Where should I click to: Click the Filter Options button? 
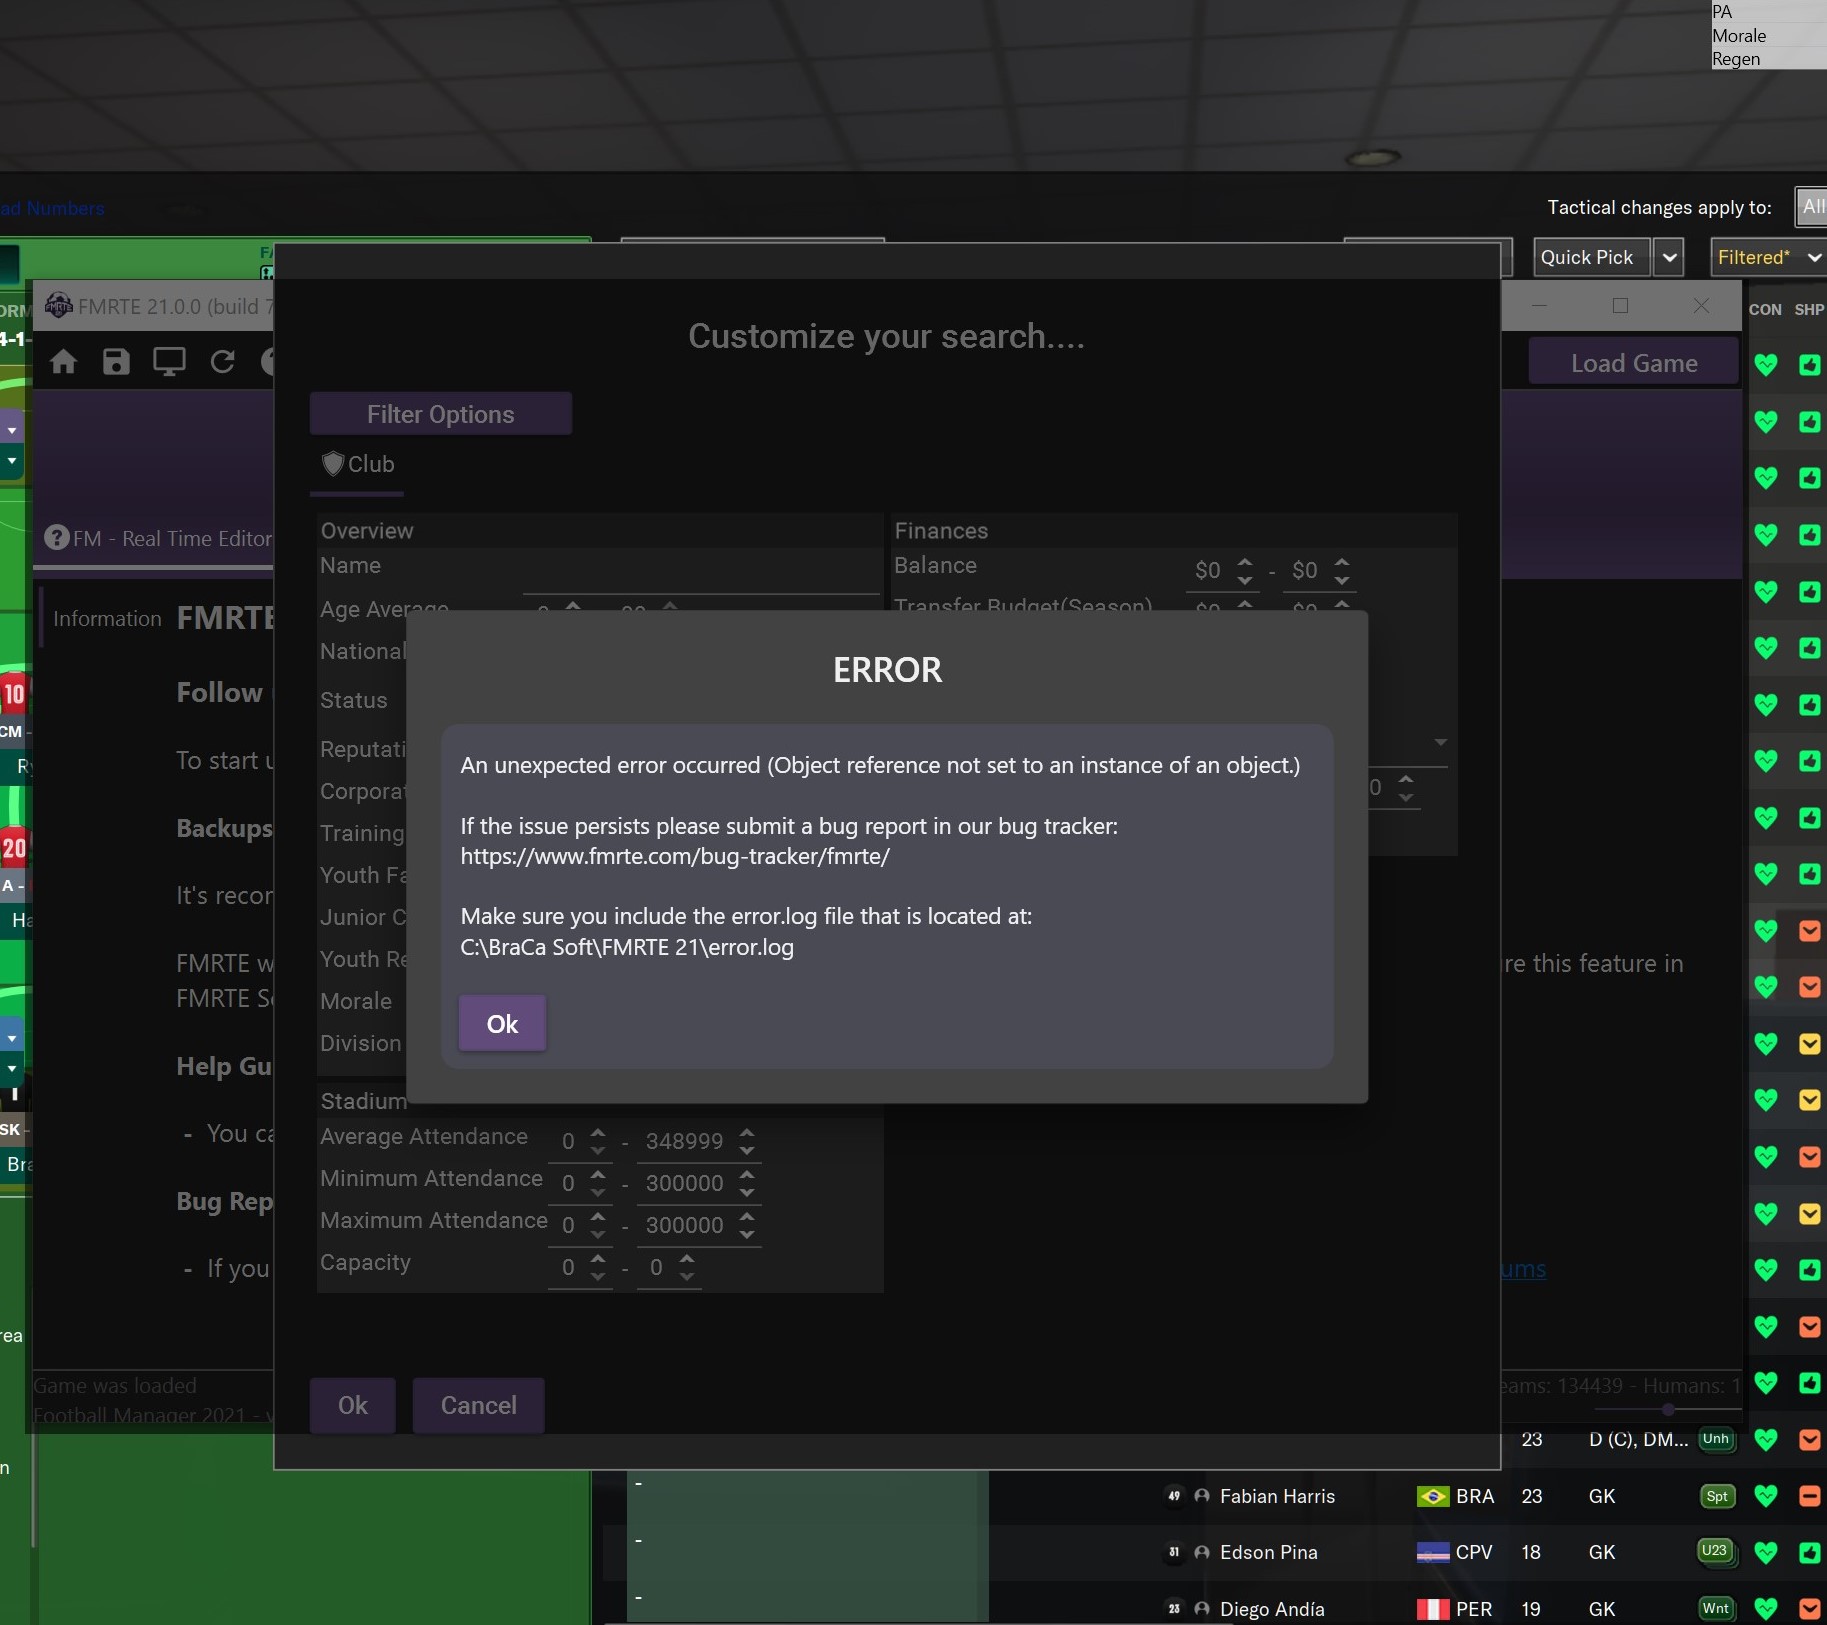440,414
